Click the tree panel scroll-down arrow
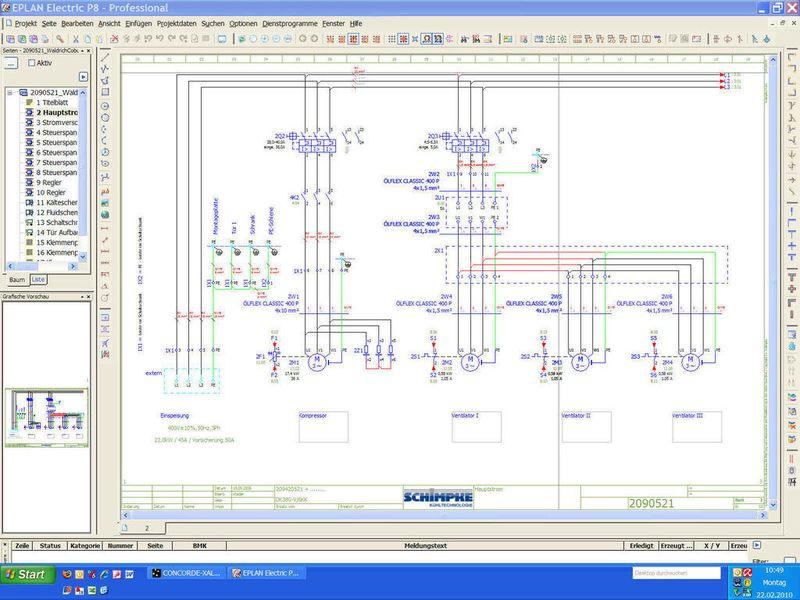This screenshot has width=800, height=600. [83, 257]
